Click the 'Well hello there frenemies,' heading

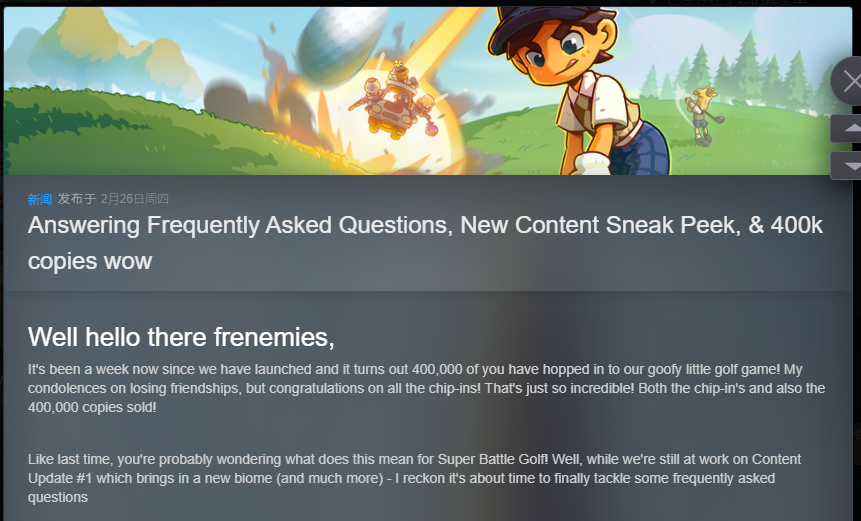pyautogui.click(x=181, y=336)
